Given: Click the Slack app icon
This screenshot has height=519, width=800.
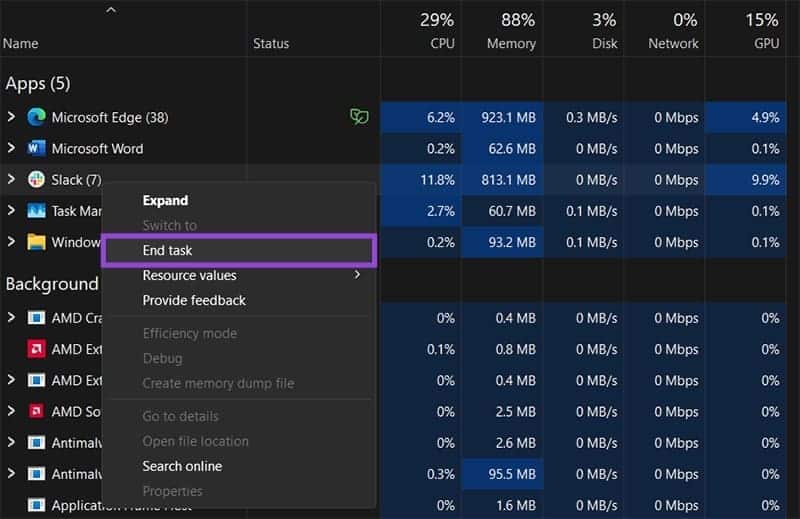Looking at the screenshot, I should click(x=36, y=180).
